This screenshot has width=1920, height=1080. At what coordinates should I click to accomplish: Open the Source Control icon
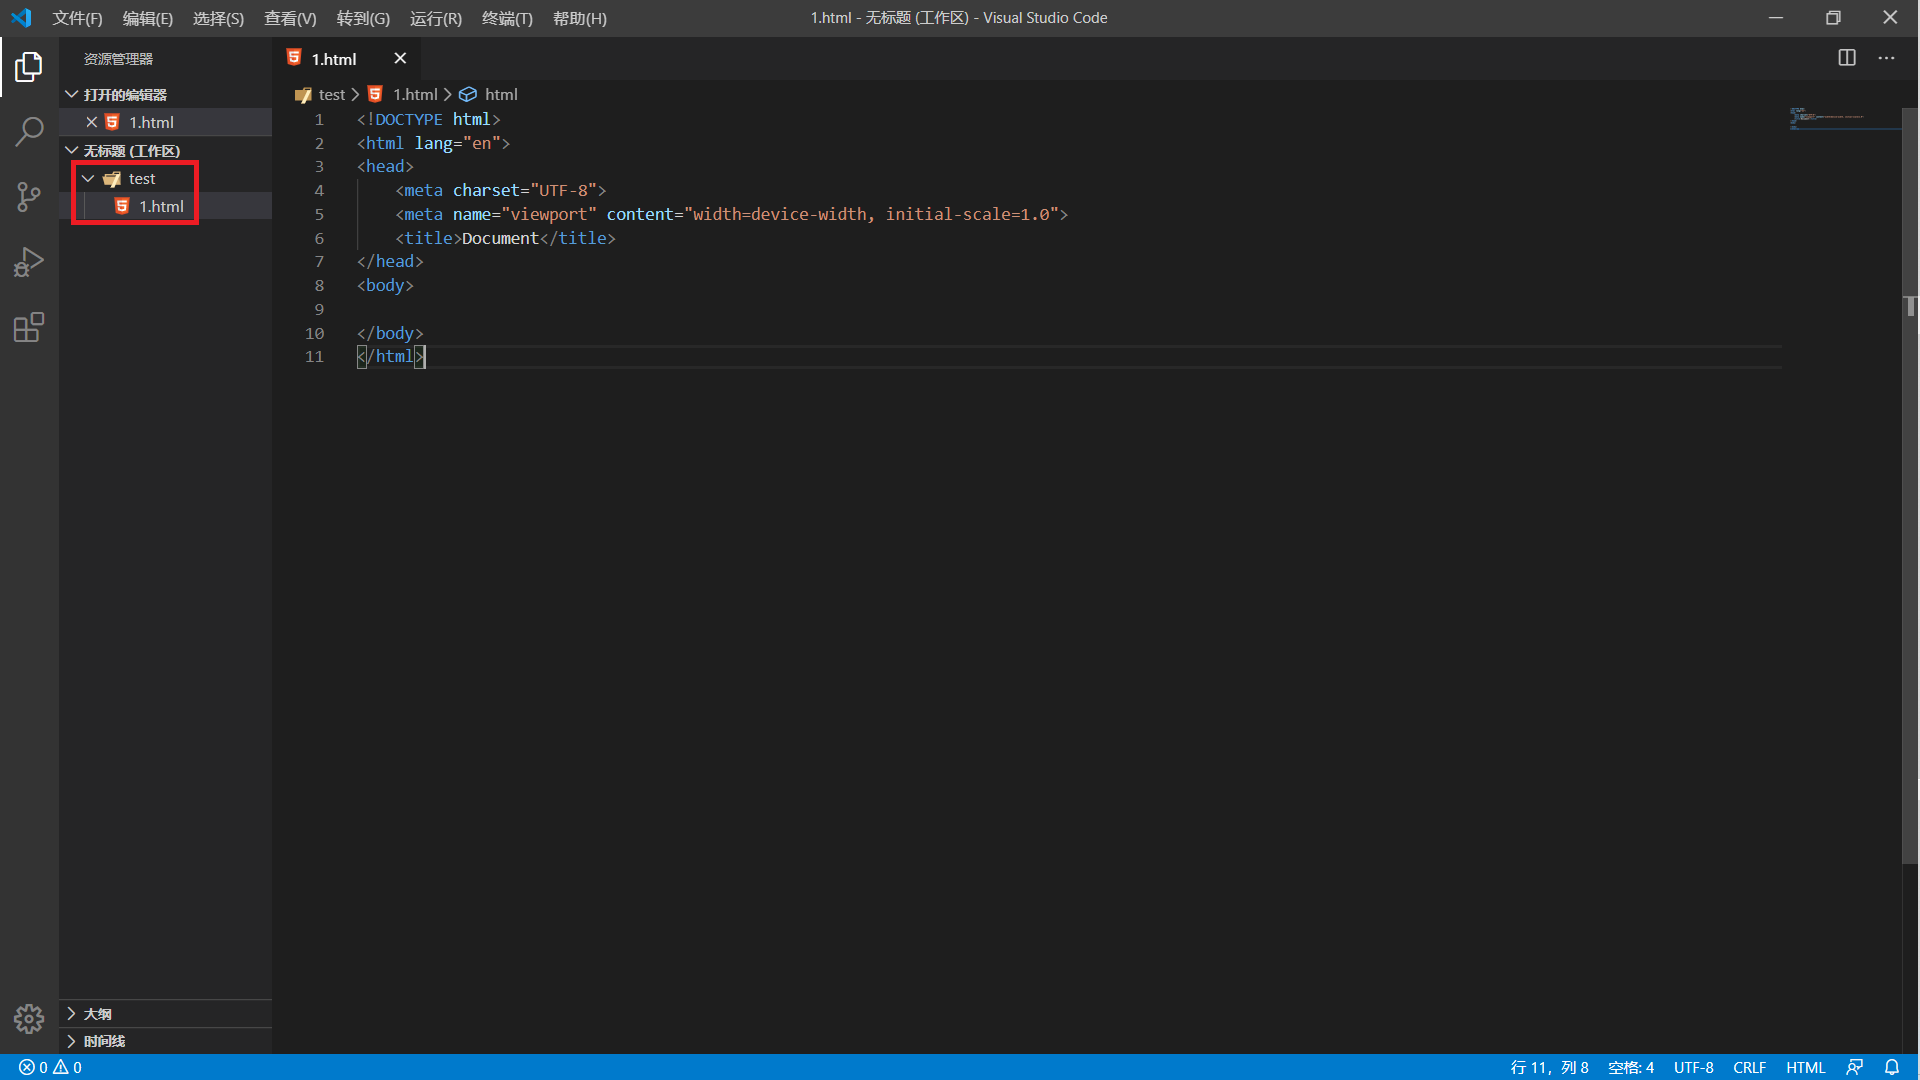29,196
